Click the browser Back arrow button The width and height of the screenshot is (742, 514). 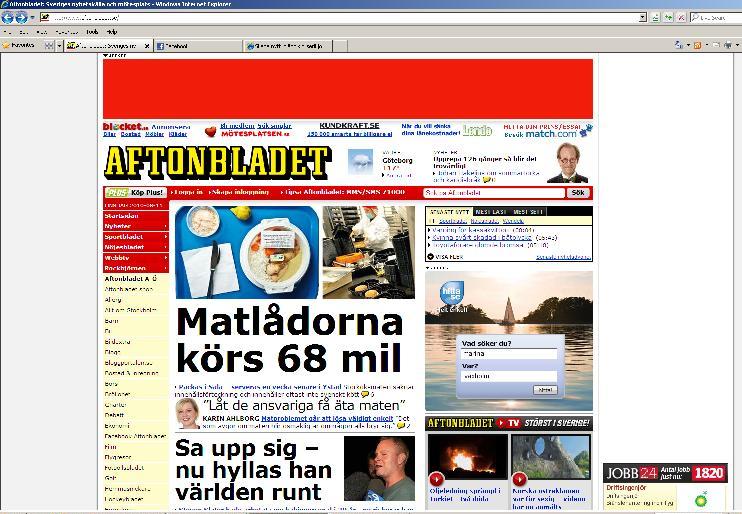tap(8, 18)
